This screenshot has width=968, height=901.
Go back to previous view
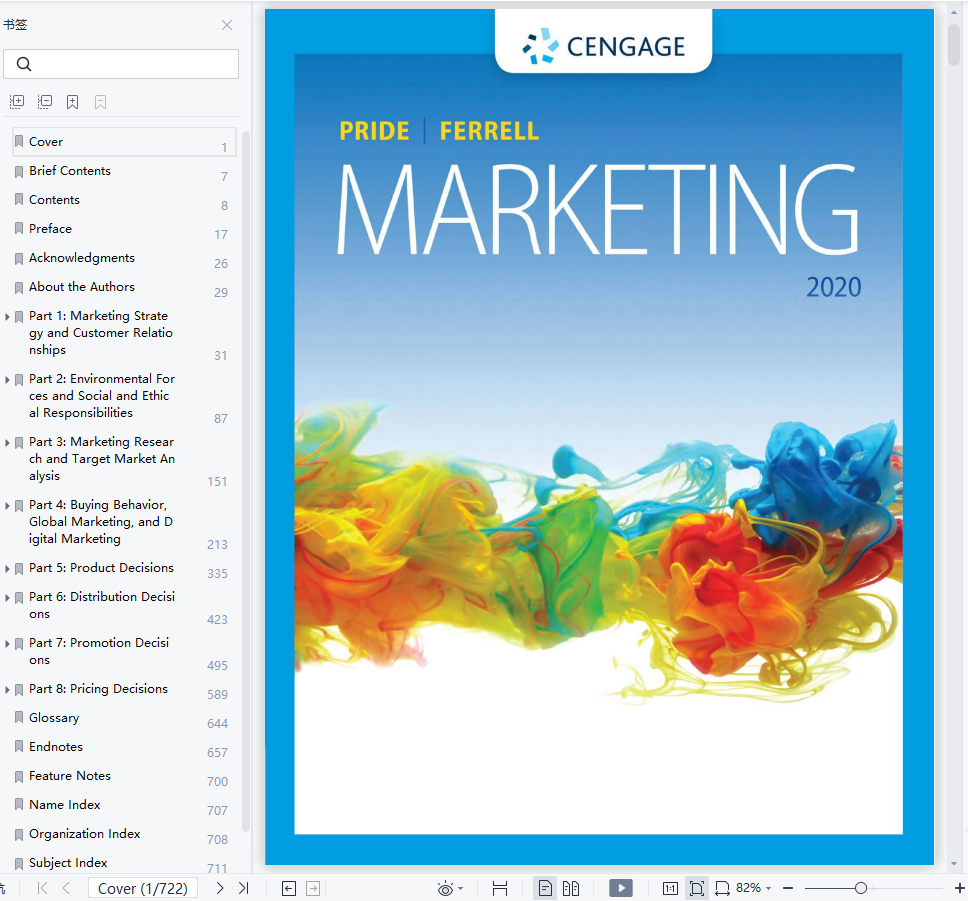pyautogui.click(x=289, y=889)
